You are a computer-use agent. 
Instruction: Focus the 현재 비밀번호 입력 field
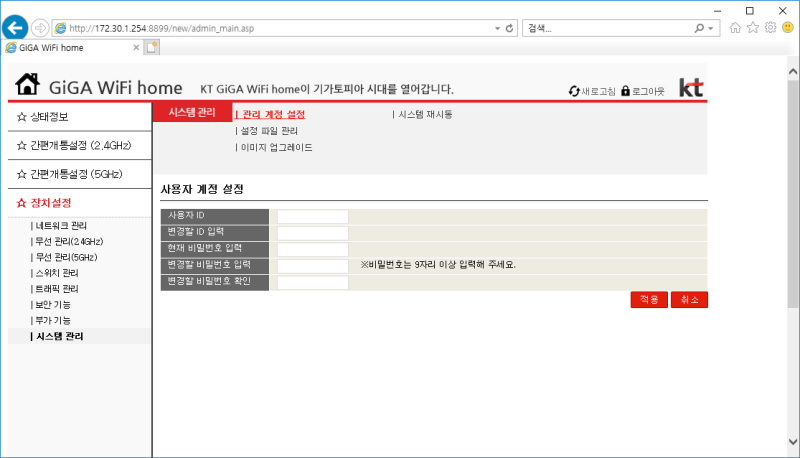pyautogui.click(x=313, y=249)
